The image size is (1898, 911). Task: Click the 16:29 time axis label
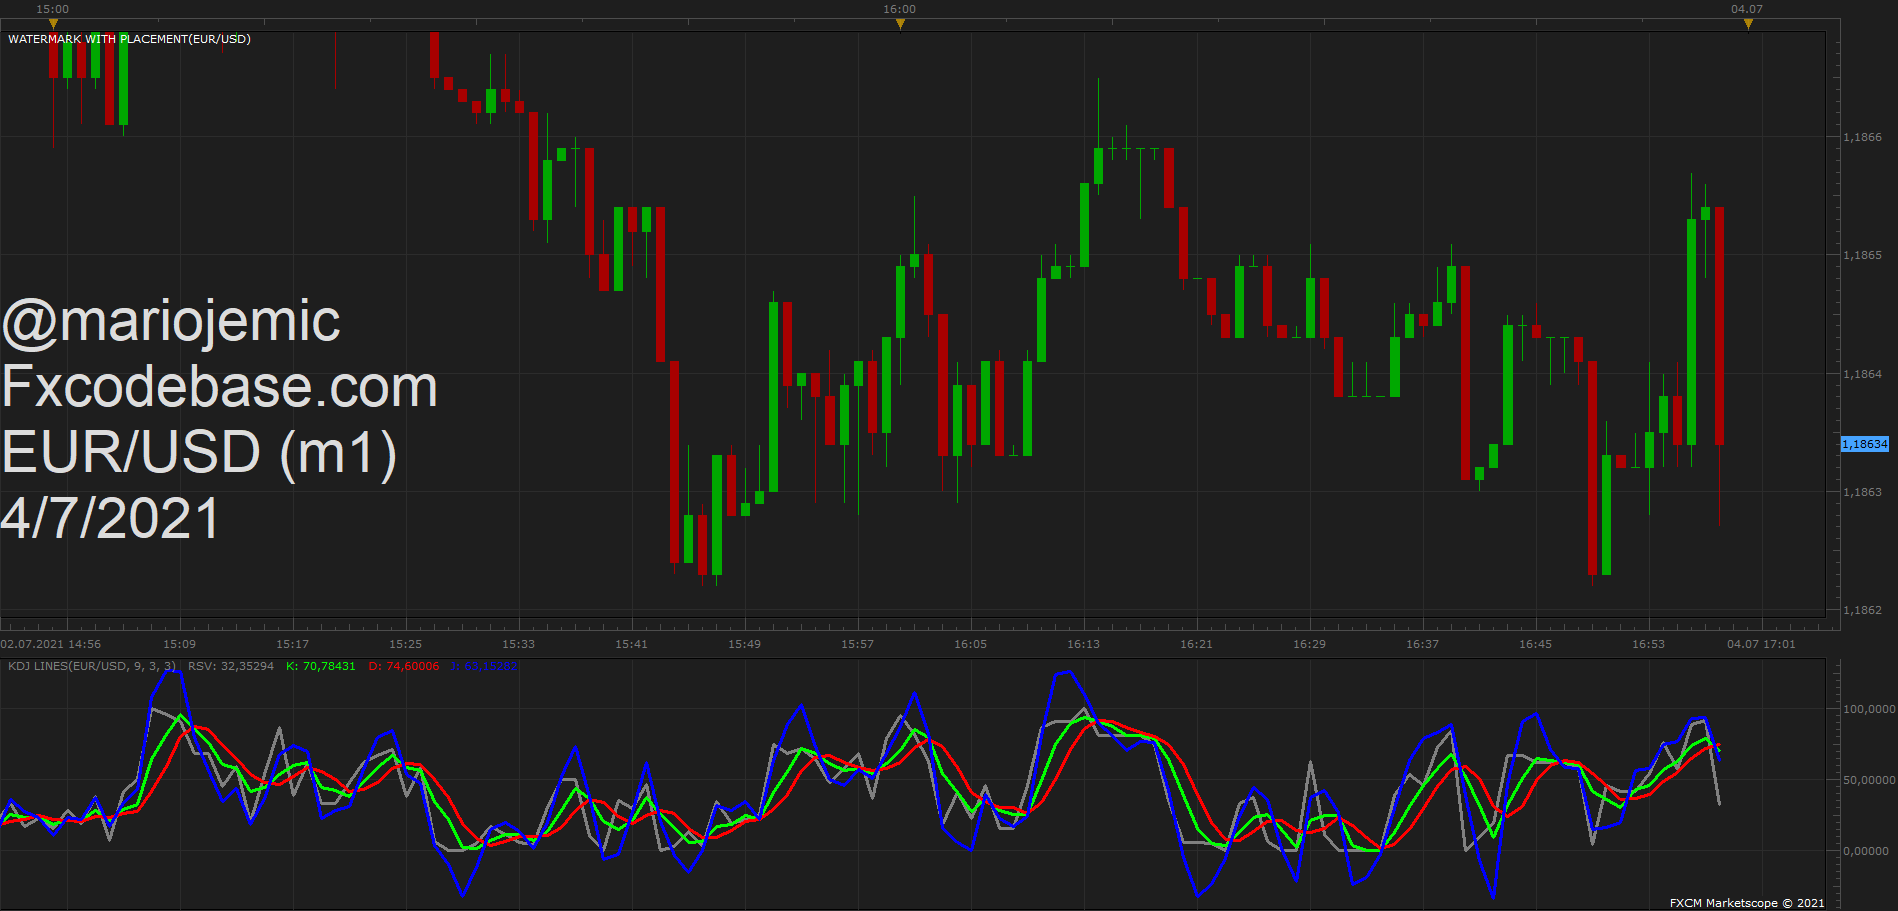pyautogui.click(x=1310, y=644)
